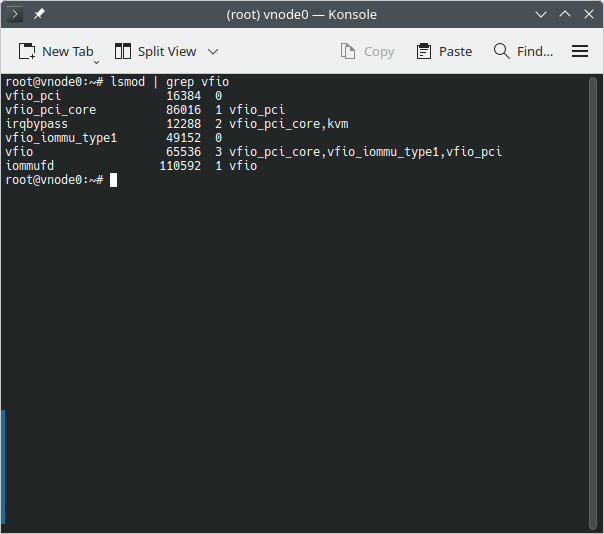Maximize the Konsole window

(565, 14)
